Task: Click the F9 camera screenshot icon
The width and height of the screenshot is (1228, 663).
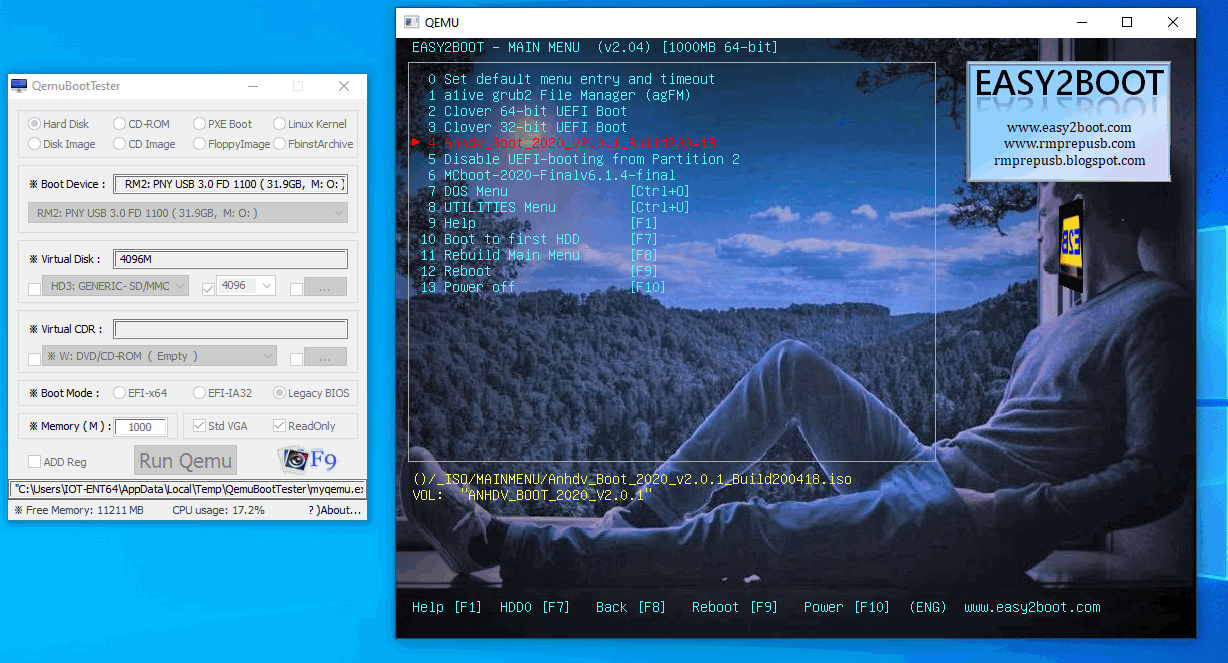Action: pos(309,460)
